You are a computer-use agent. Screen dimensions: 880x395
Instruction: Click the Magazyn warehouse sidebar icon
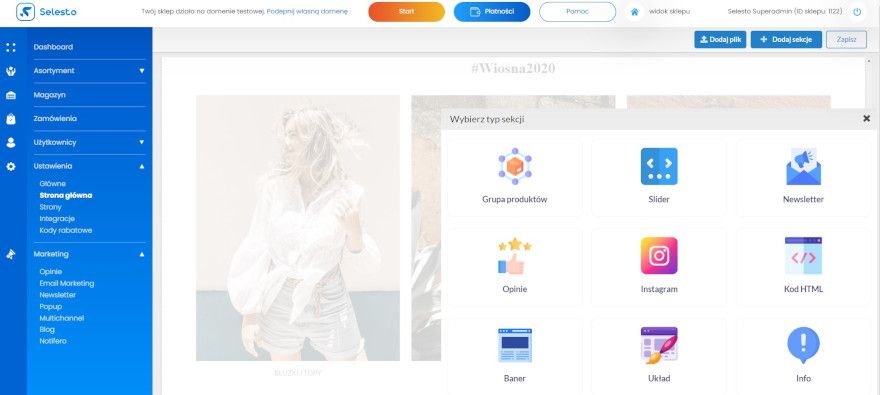click(11, 95)
